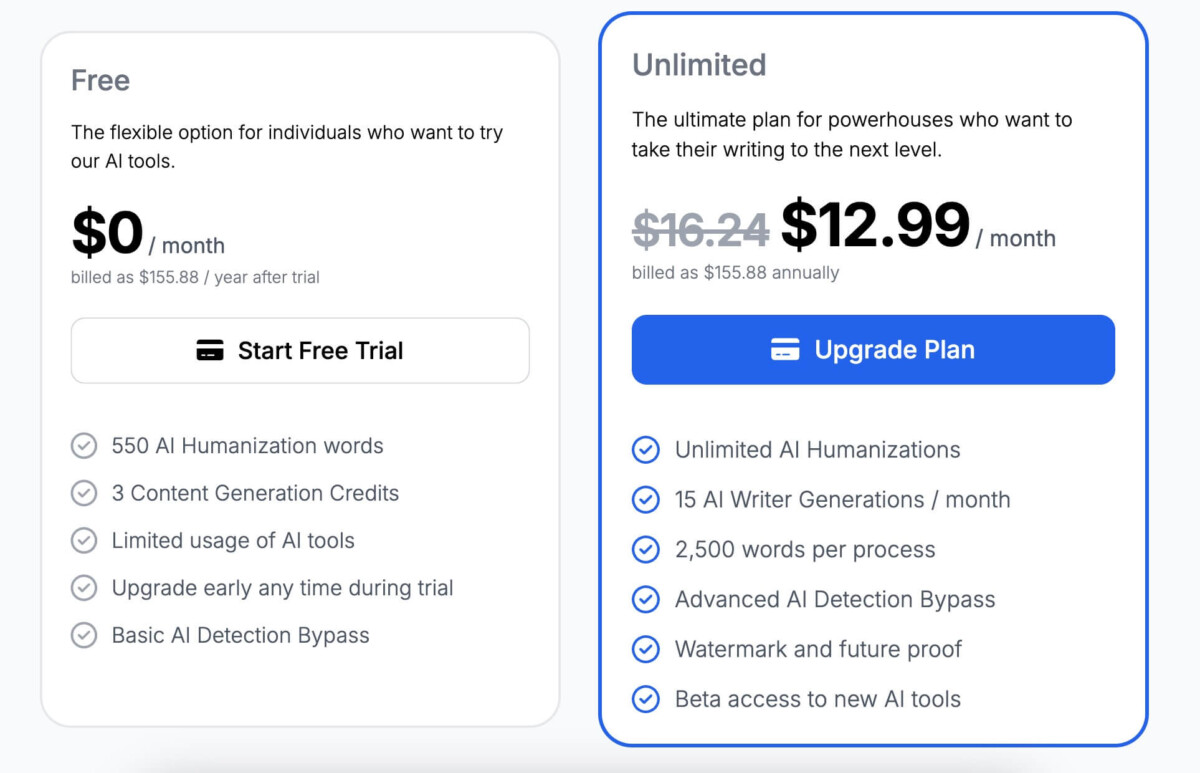The image size is (1200, 773).
Task: Select the Free plan heading
Action: click(x=100, y=80)
